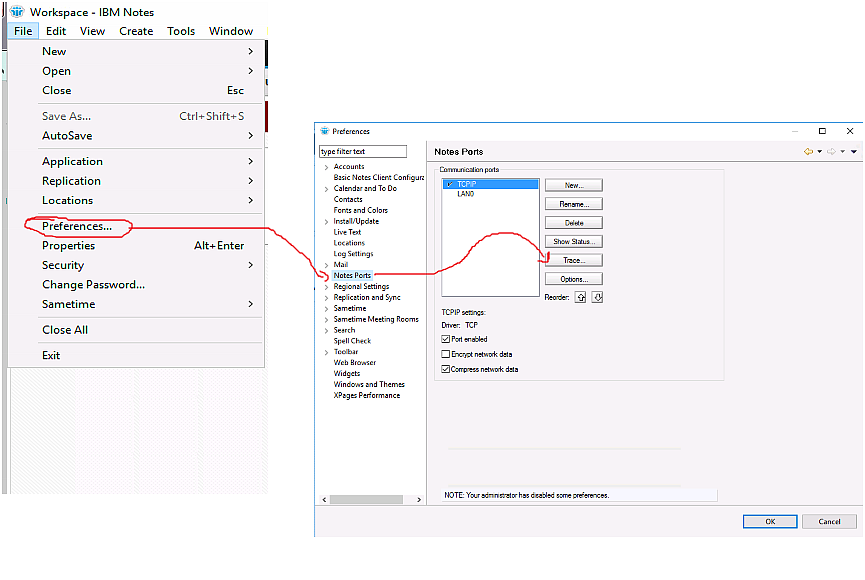This screenshot has height=580, width=865.
Task: Open the Security submenu
Action: click(136, 265)
